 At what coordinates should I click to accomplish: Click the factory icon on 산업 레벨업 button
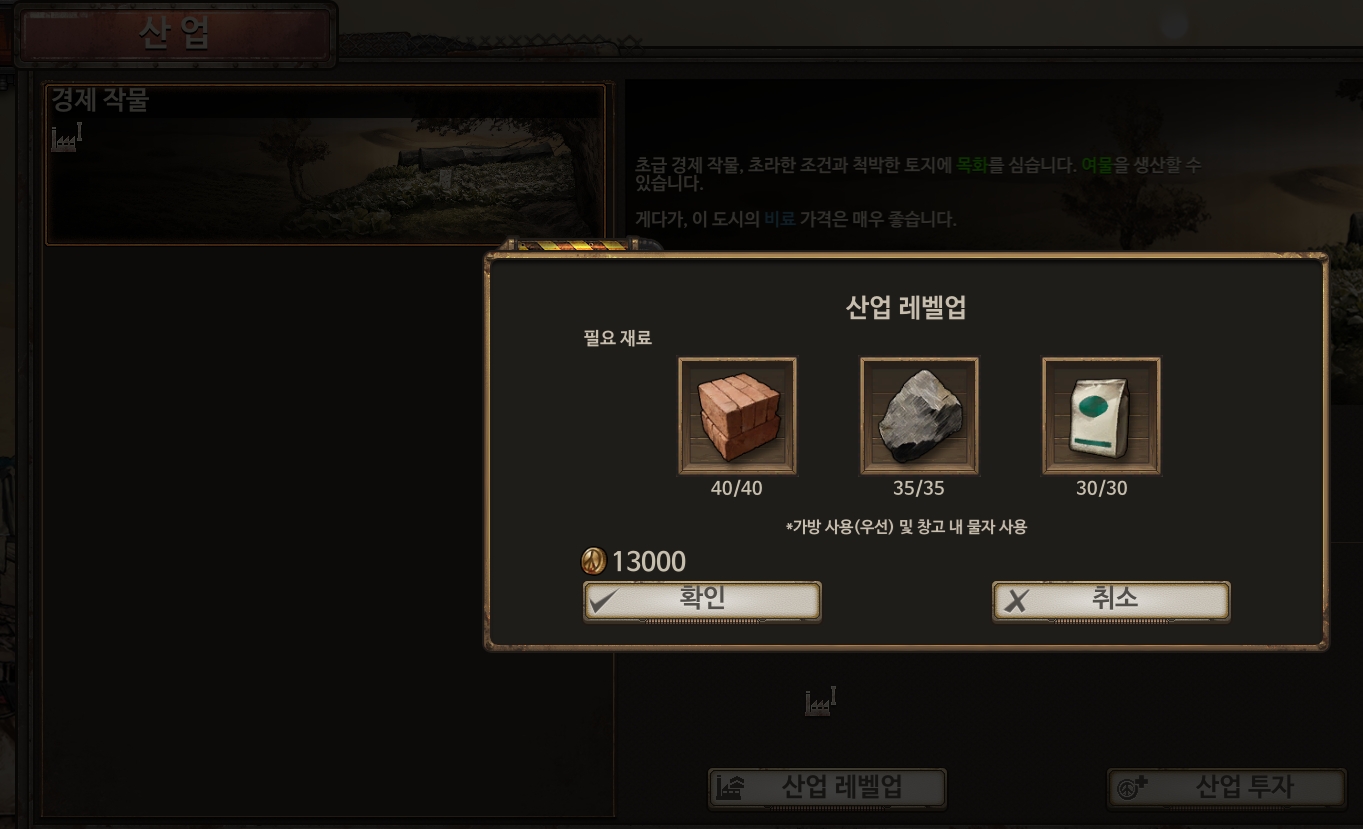click(x=730, y=789)
